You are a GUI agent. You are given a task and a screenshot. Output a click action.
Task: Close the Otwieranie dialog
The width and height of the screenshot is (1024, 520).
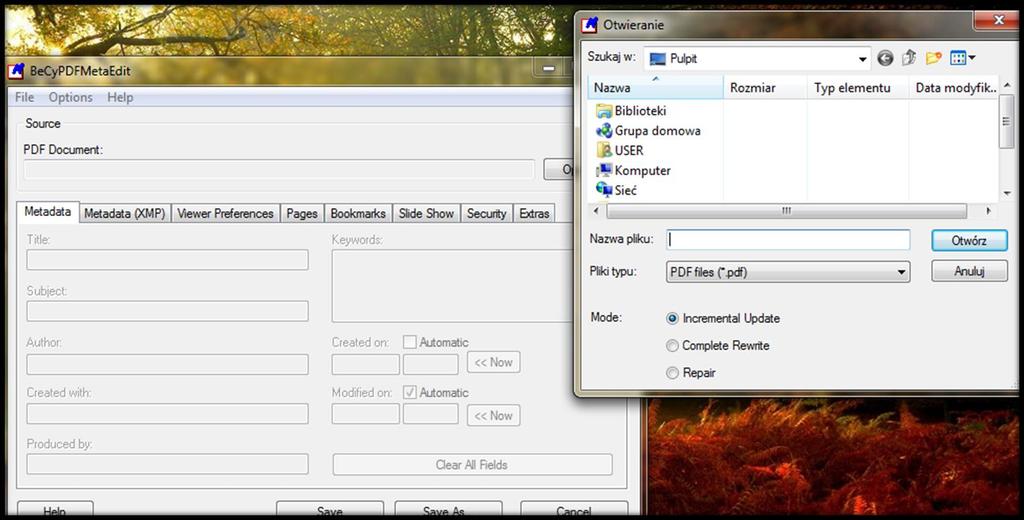(x=998, y=22)
